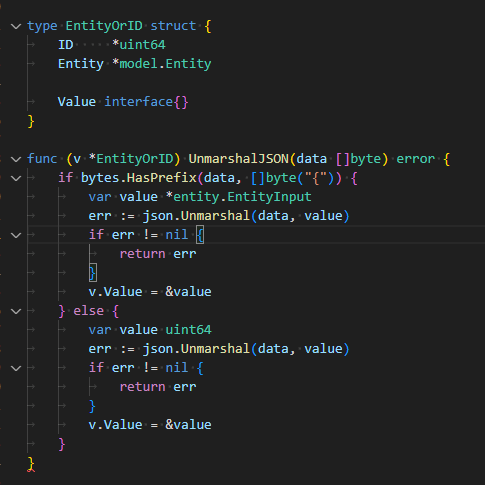Click the second 'return err' statement
The image size is (485, 485).
(x=158, y=387)
